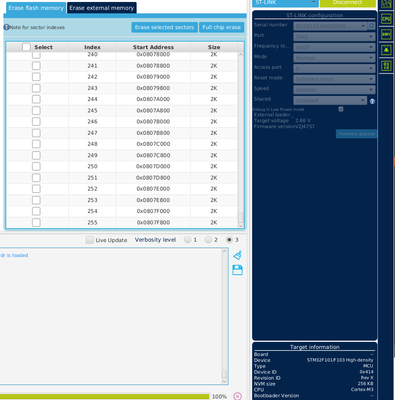
Task: Click the Target voltage 2.86 V text
Action: click(282, 121)
